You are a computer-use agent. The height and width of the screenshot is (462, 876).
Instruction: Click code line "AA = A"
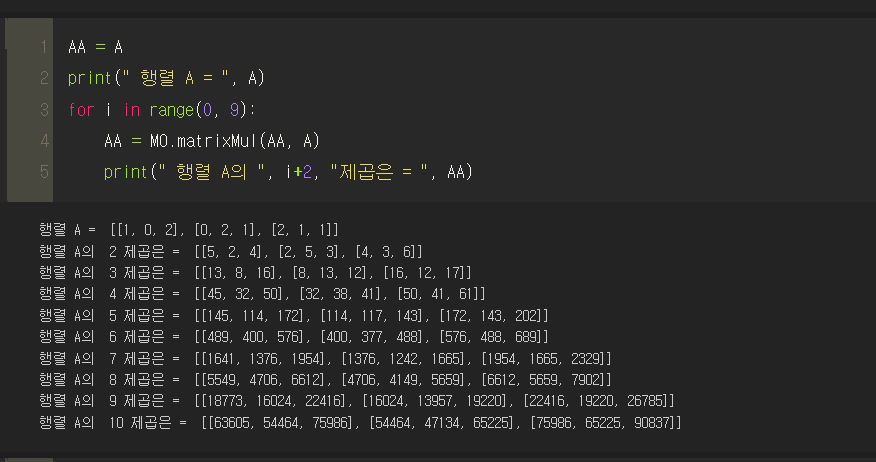[x=96, y=47]
